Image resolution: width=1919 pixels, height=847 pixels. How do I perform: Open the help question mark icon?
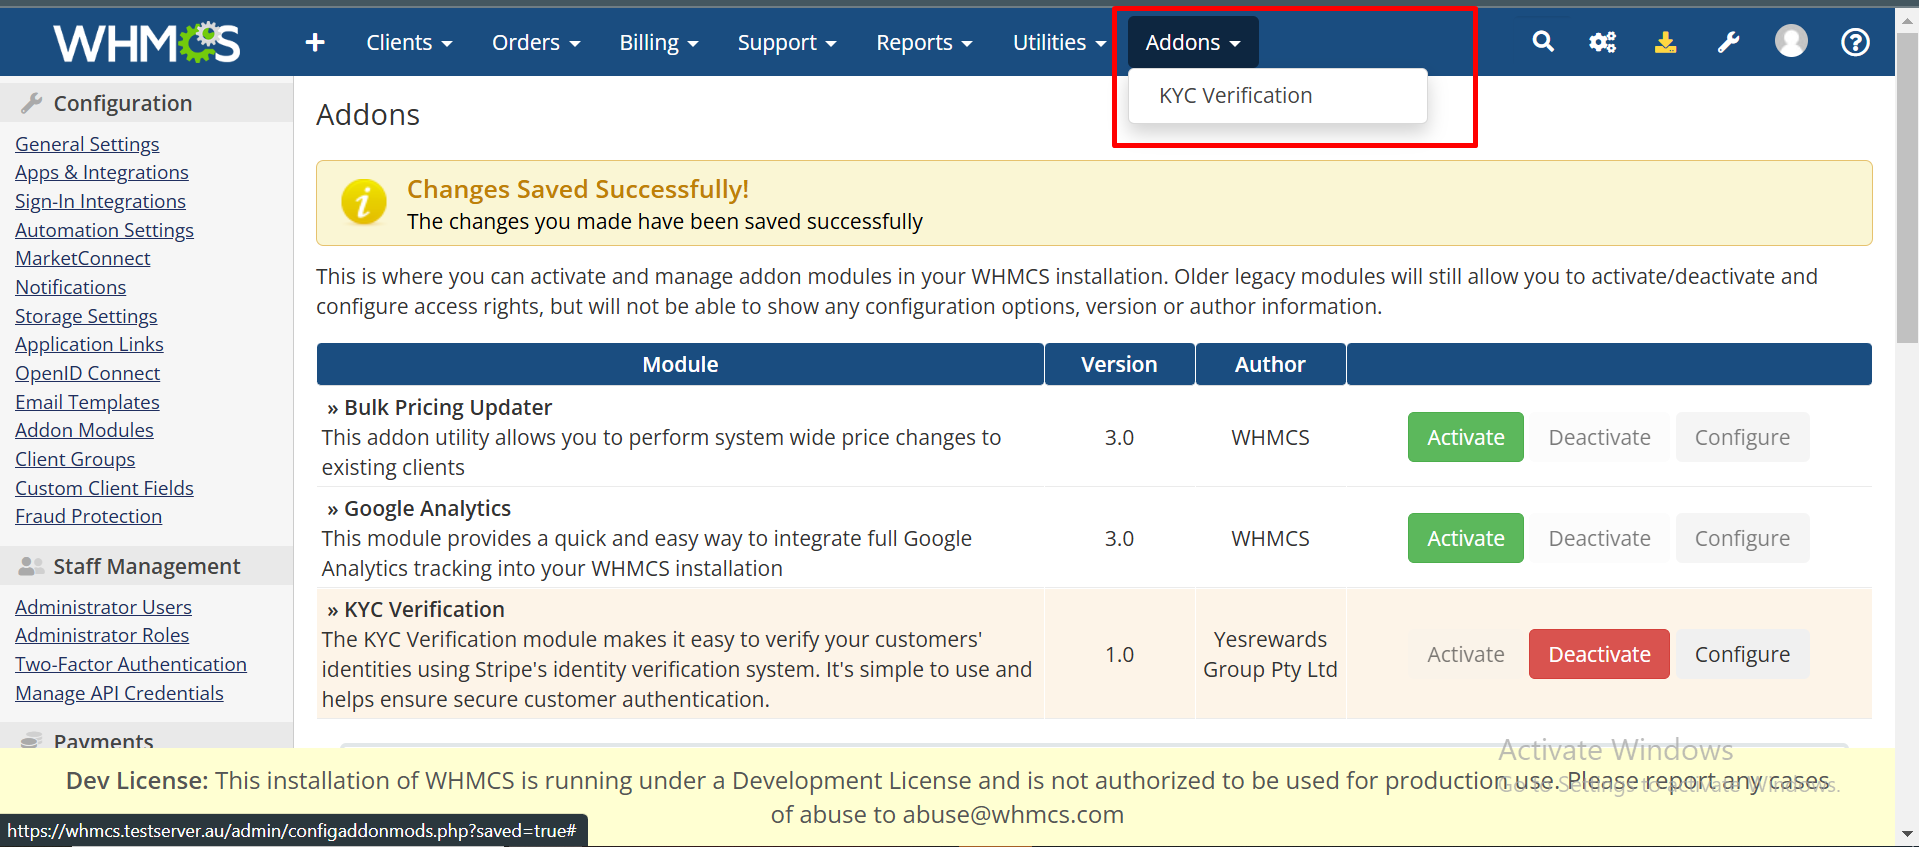[x=1855, y=42]
